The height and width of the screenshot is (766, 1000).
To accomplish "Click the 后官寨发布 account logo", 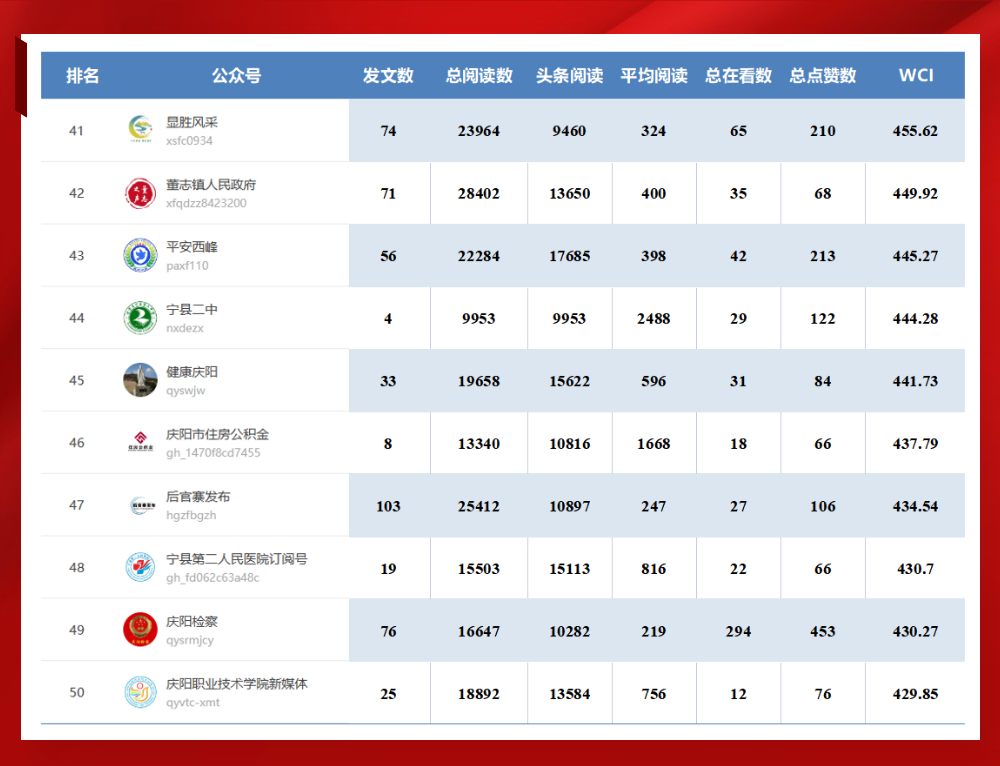I will pyautogui.click(x=140, y=505).
